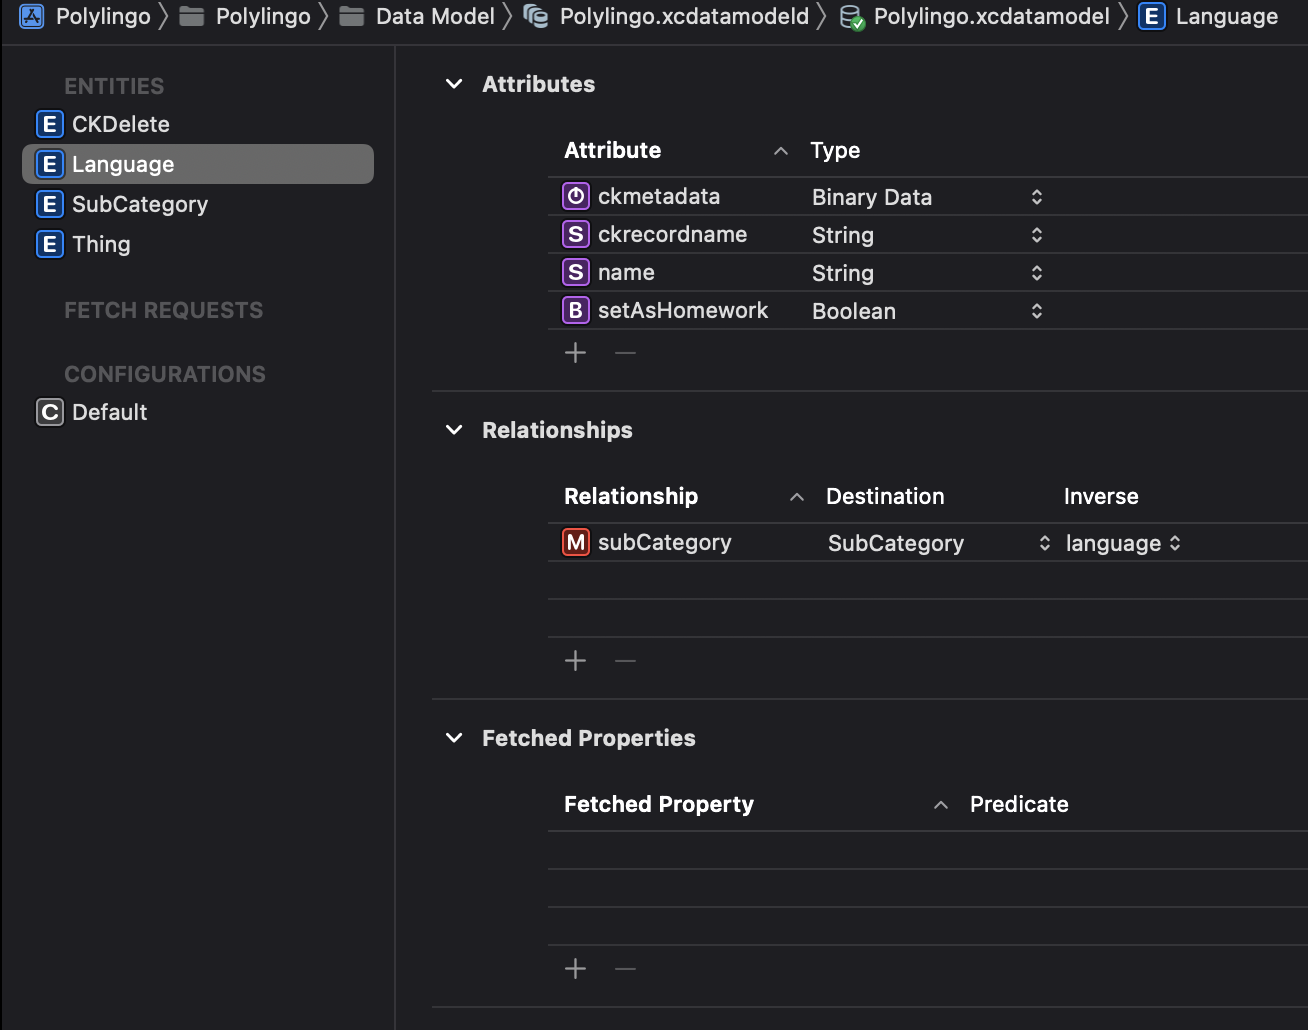1308x1030 pixels.
Task: Click the Polylingo.xcdatamodeld file icon
Action: click(536, 16)
